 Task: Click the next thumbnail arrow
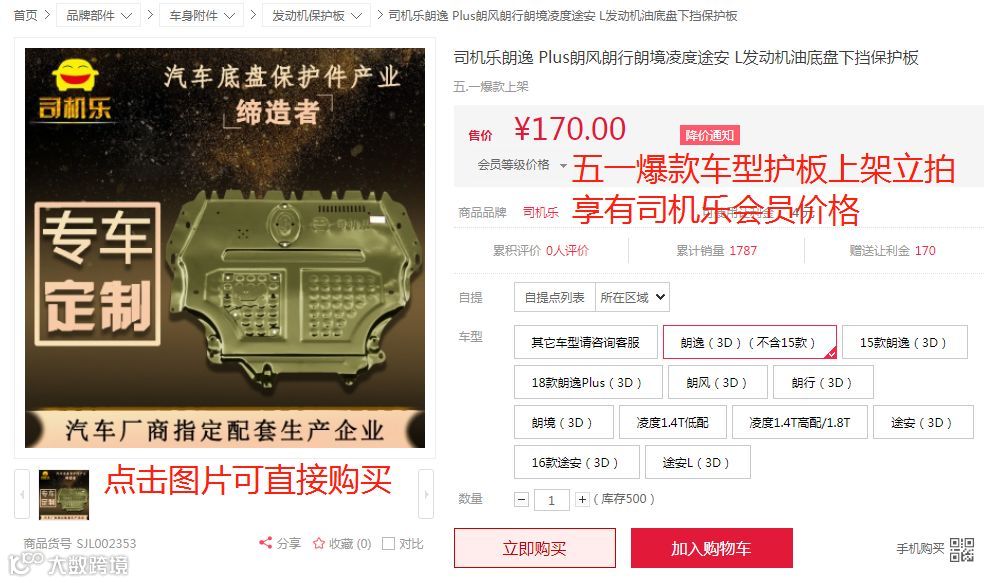pos(426,494)
